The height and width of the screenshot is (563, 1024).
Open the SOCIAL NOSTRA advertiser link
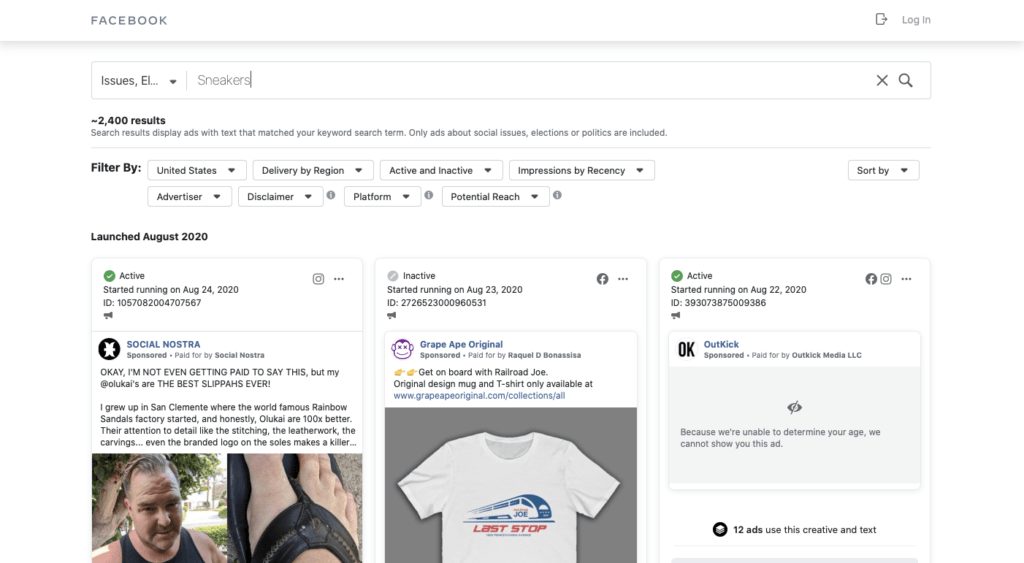click(x=163, y=344)
